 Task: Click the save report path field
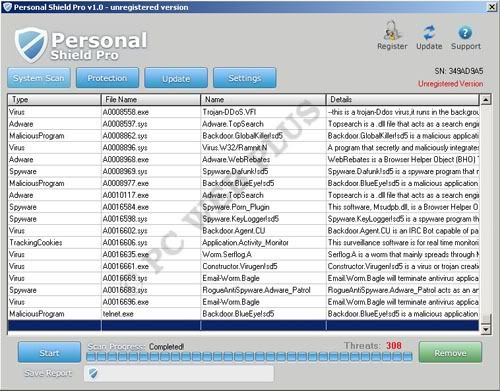point(179,373)
